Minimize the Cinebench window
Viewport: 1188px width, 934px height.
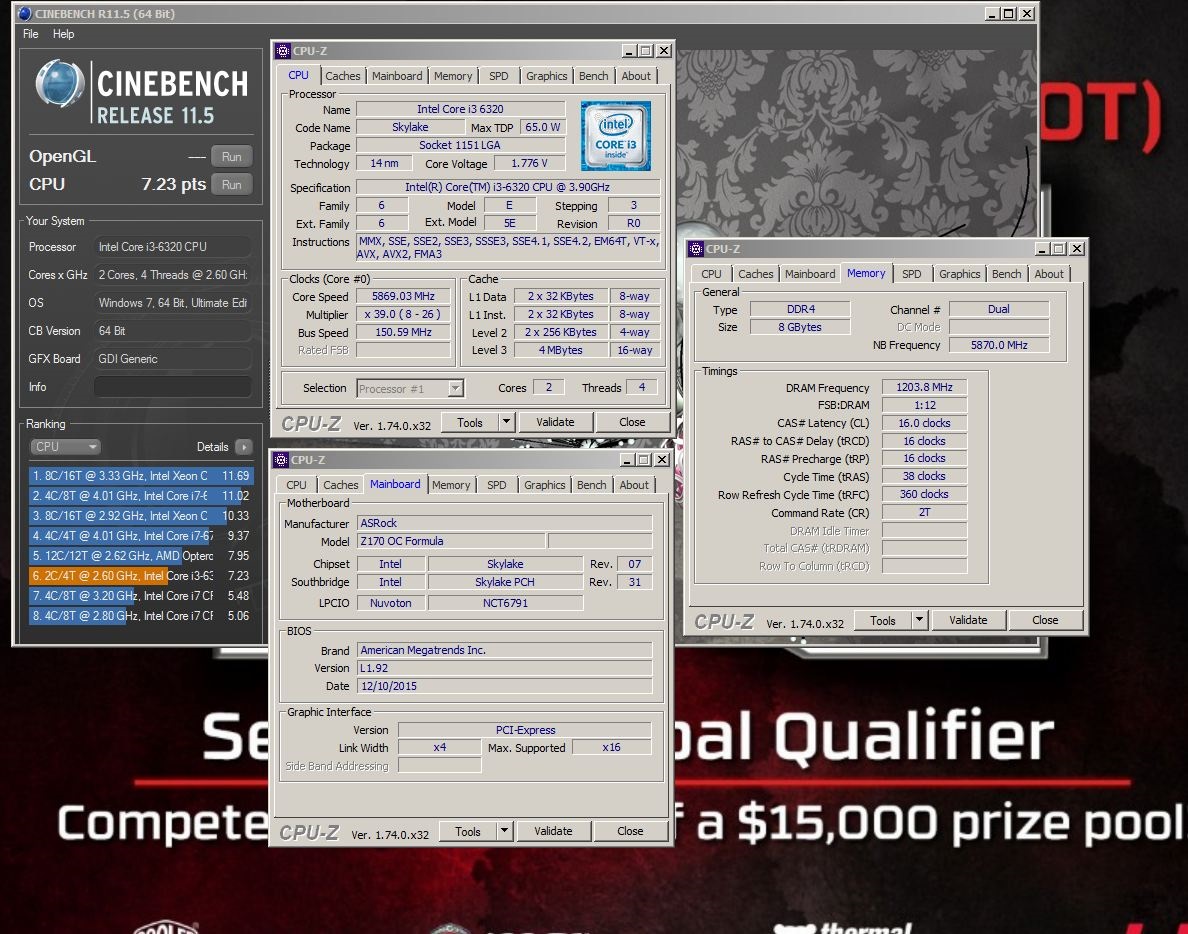(992, 14)
